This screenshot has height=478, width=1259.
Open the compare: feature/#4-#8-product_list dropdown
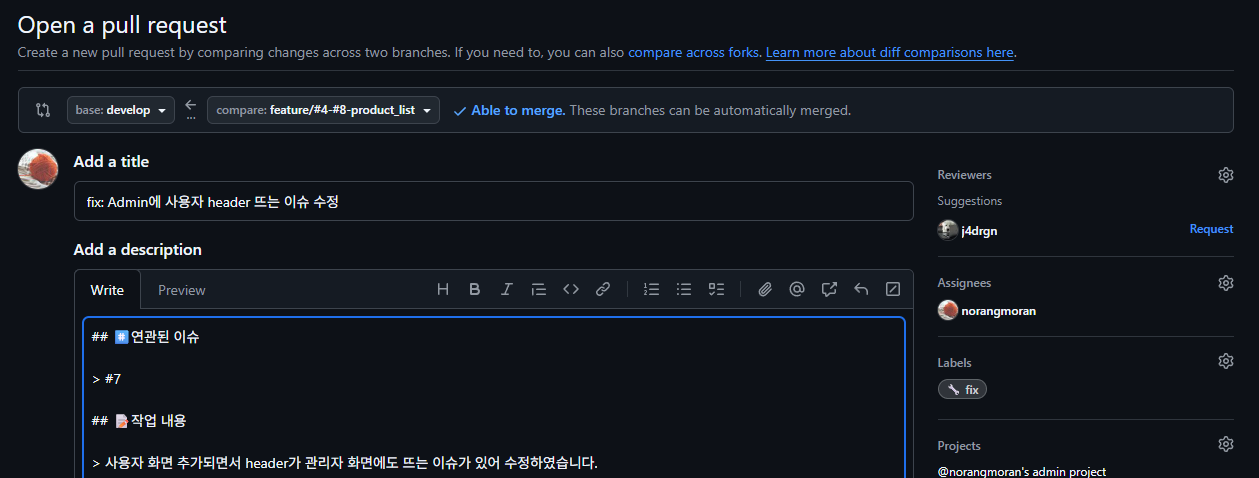pos(323,110)
